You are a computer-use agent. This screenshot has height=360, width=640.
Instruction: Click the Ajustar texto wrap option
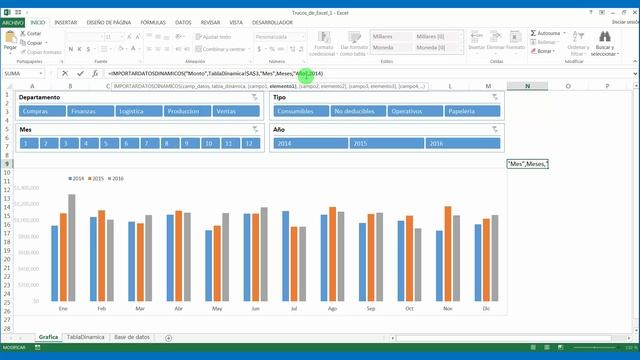213,37
